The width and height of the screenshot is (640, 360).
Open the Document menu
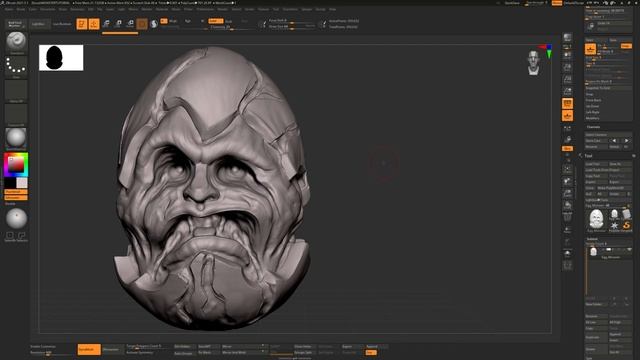coord(48,9)
